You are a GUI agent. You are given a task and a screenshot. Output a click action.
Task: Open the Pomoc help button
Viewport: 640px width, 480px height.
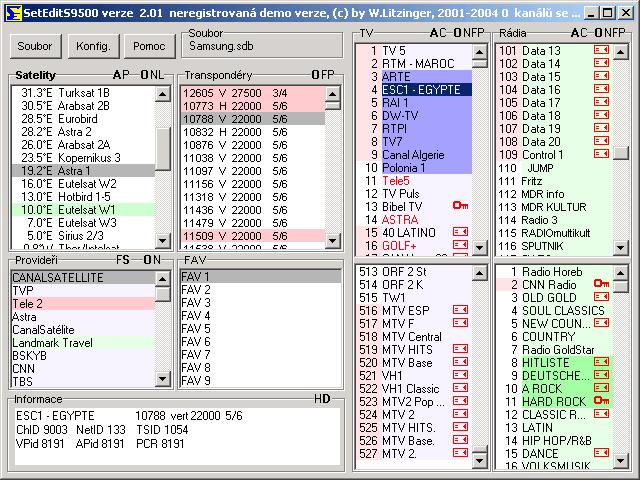pos(149,46)
